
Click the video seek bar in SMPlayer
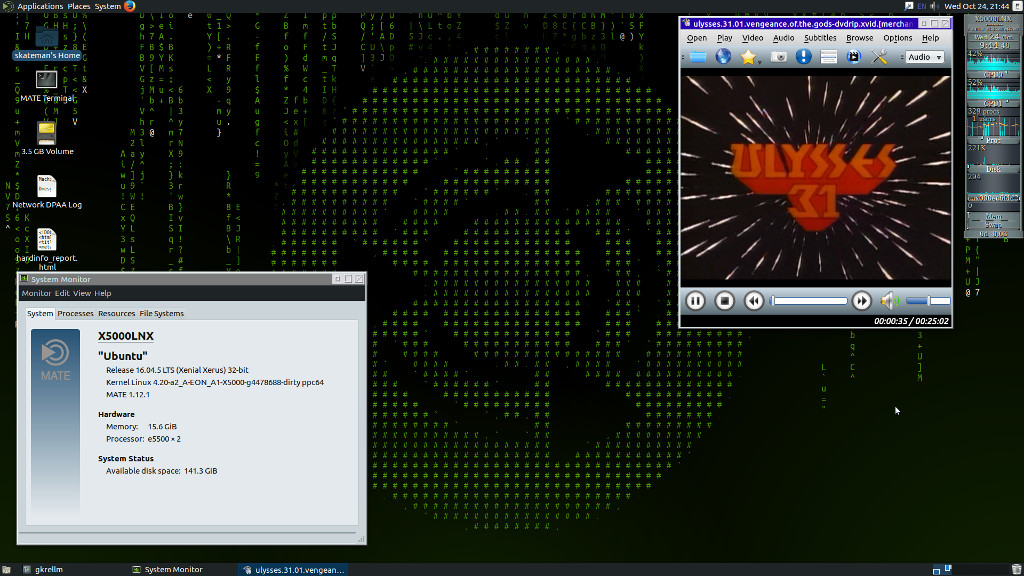tap(809, 301)
